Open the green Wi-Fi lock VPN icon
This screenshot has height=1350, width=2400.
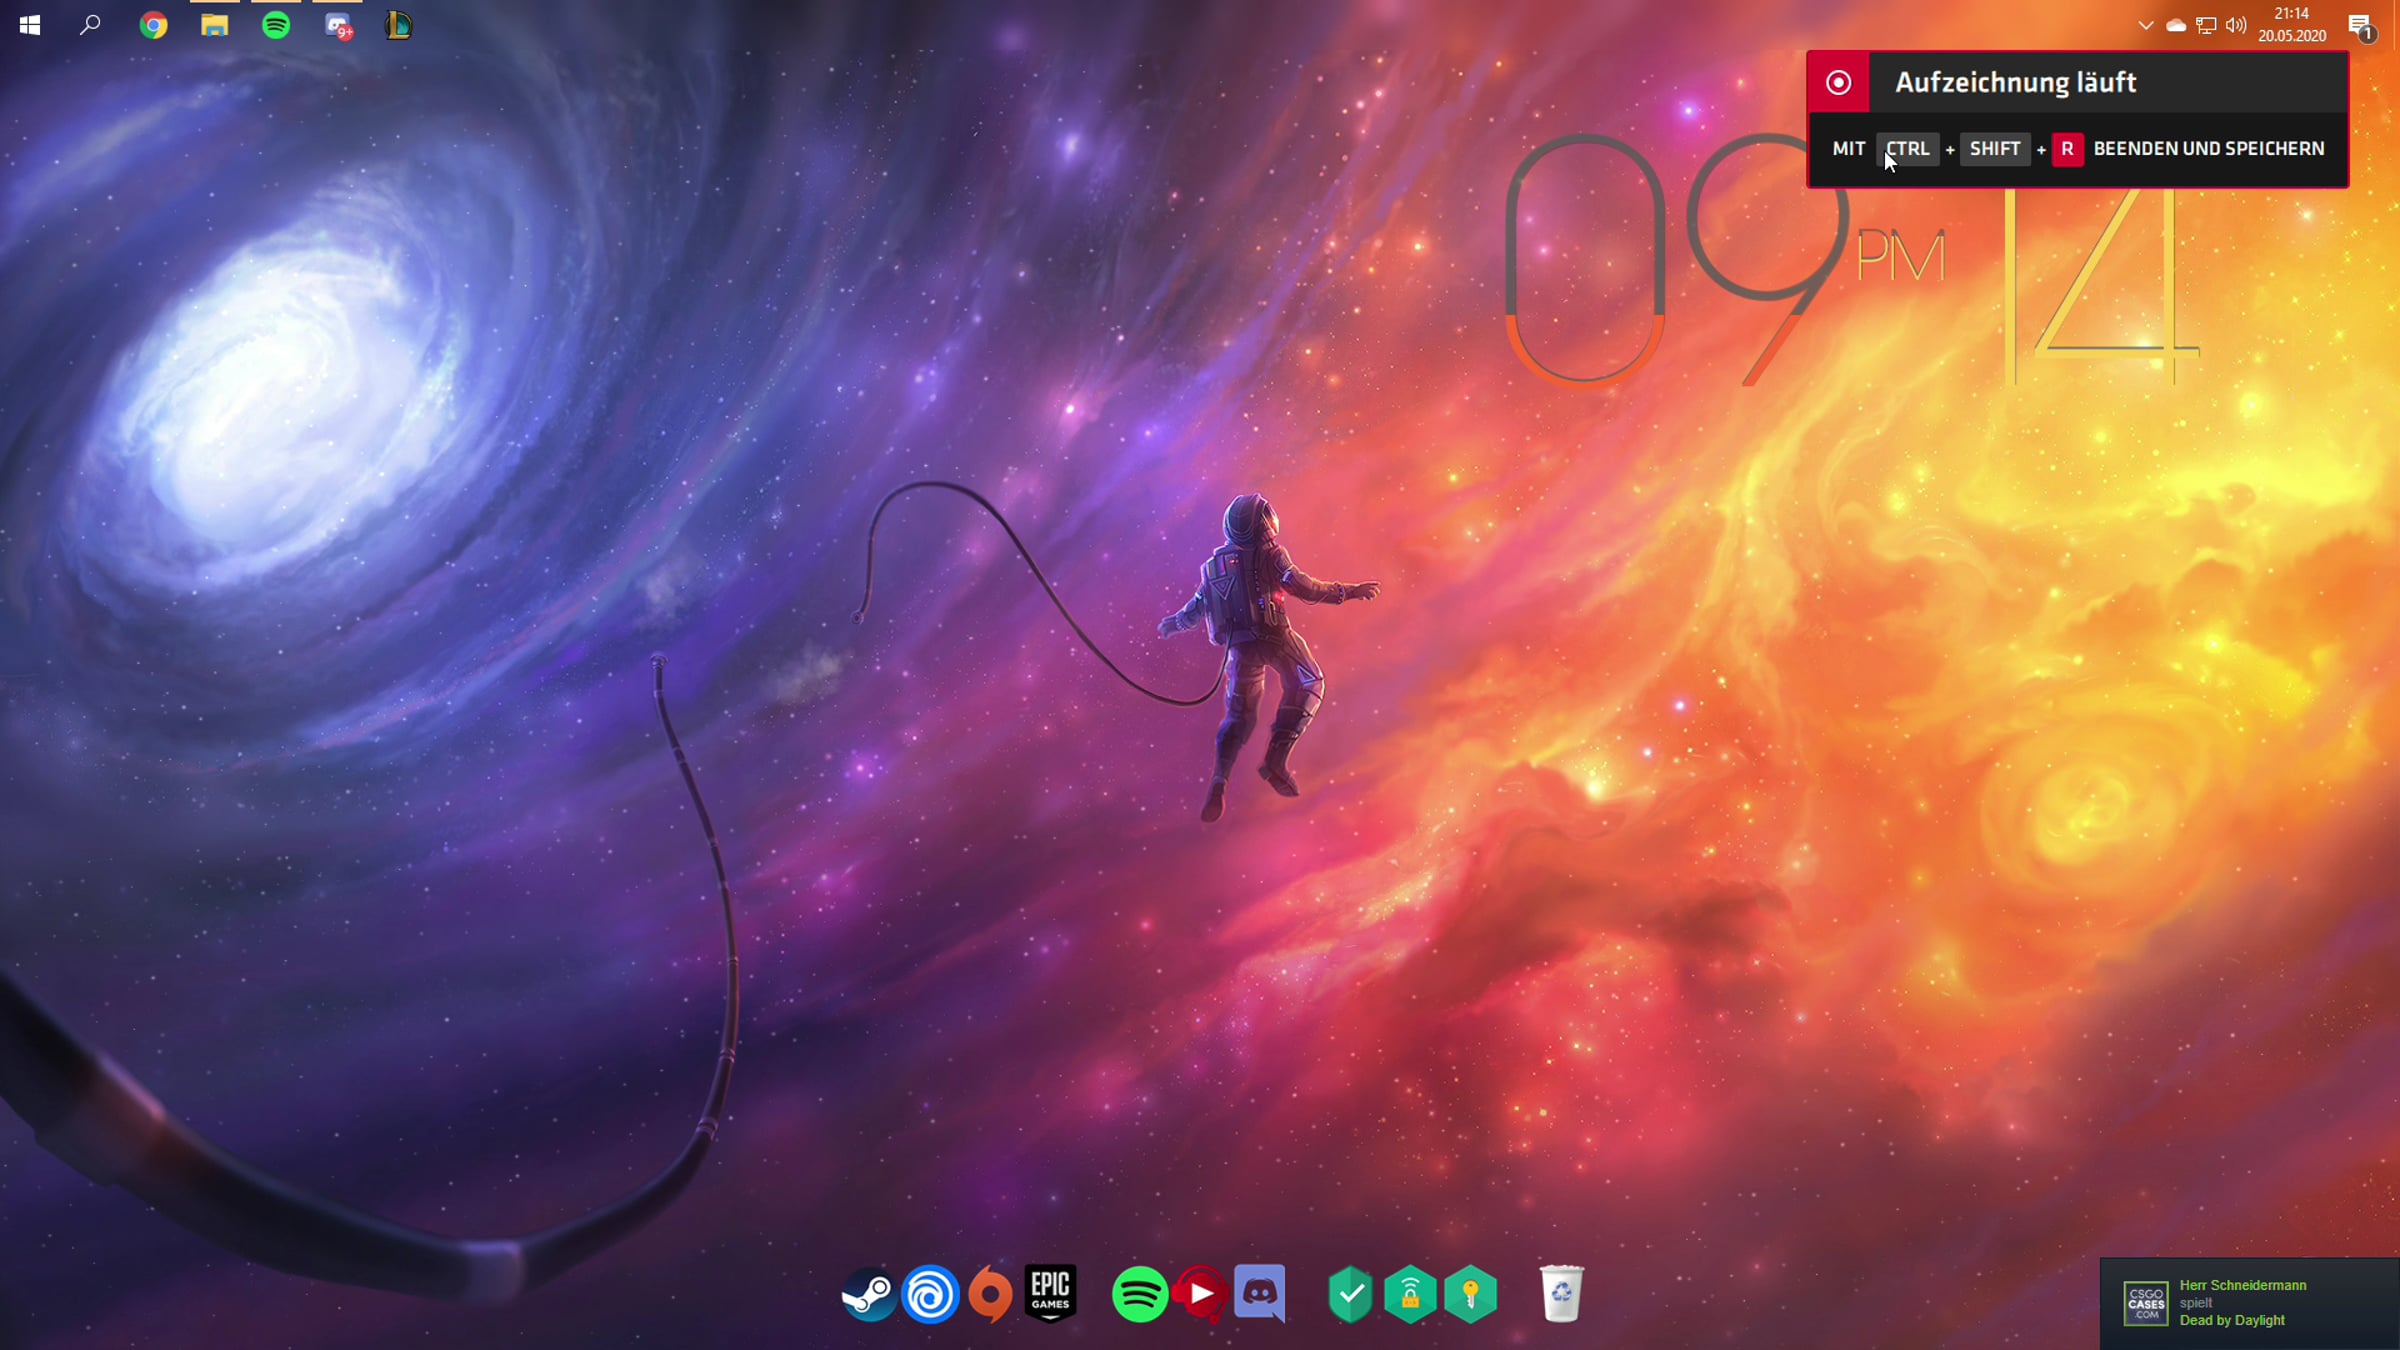pyautogui.click(x=1410, y=1294)
